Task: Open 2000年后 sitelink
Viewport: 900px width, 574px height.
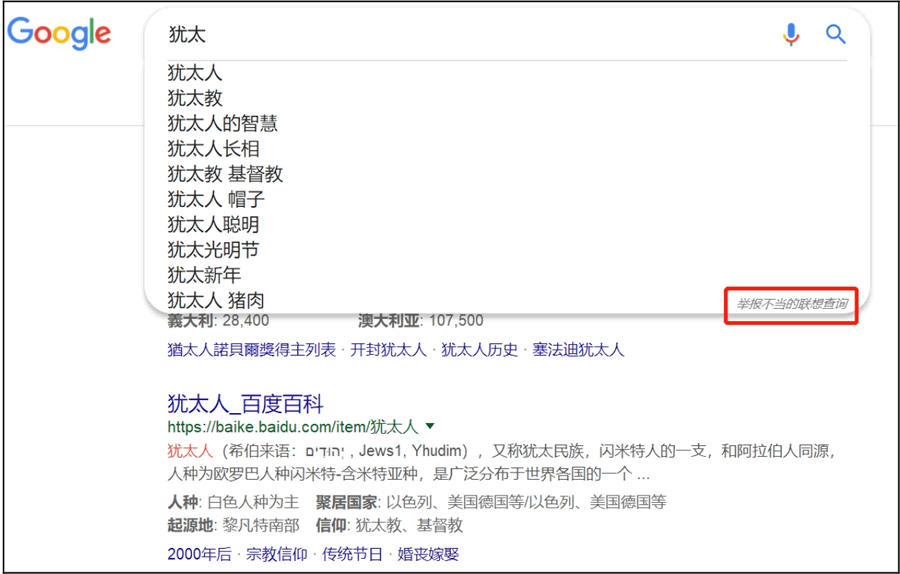Action: (199, 554)
